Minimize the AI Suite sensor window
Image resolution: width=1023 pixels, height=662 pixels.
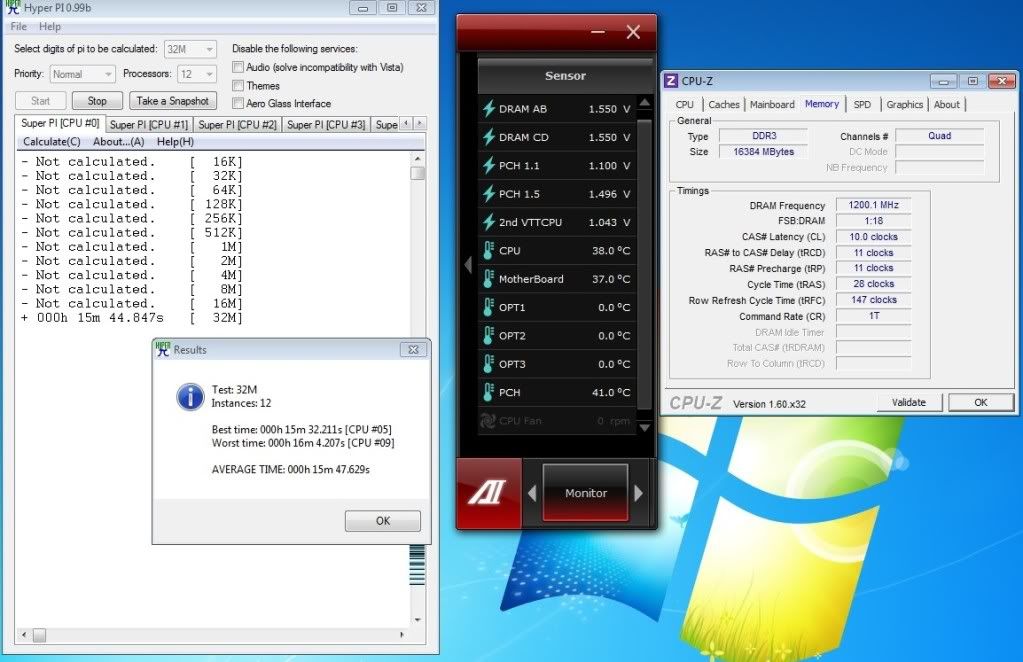pyautogui.click(x=598, y=31)
